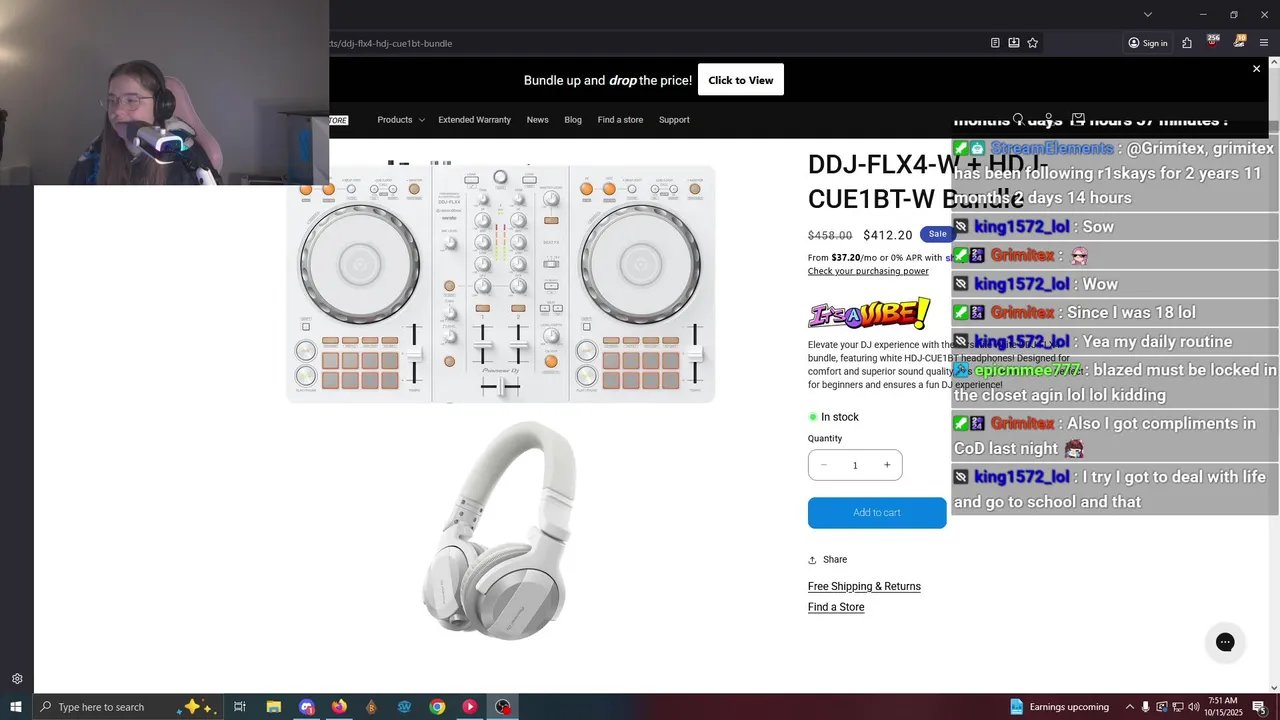Click the taskbar clock showing 7:51 AM
Image resolution: width=1280 pixels, height=720 pixels.
[x=1225, y=707]
